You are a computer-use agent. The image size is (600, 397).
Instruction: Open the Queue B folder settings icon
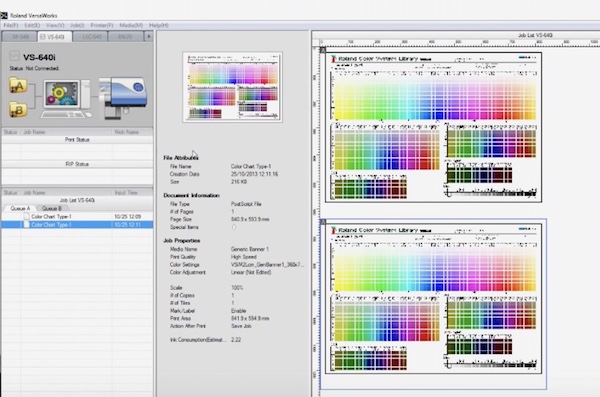[x=18, y=110]
